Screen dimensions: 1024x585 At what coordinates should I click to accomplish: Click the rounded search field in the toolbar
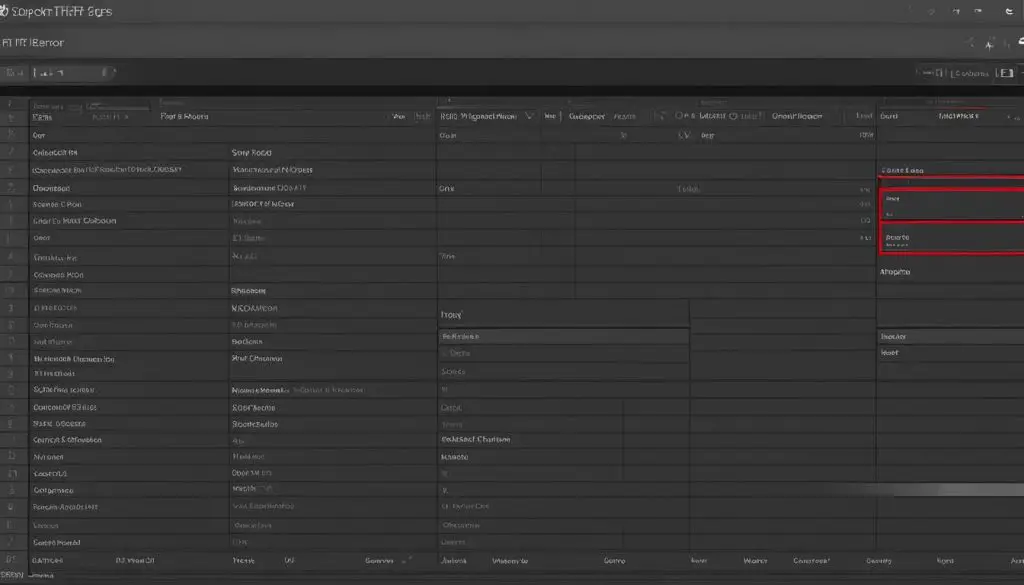pyautogui.click(x=74, y=72)
